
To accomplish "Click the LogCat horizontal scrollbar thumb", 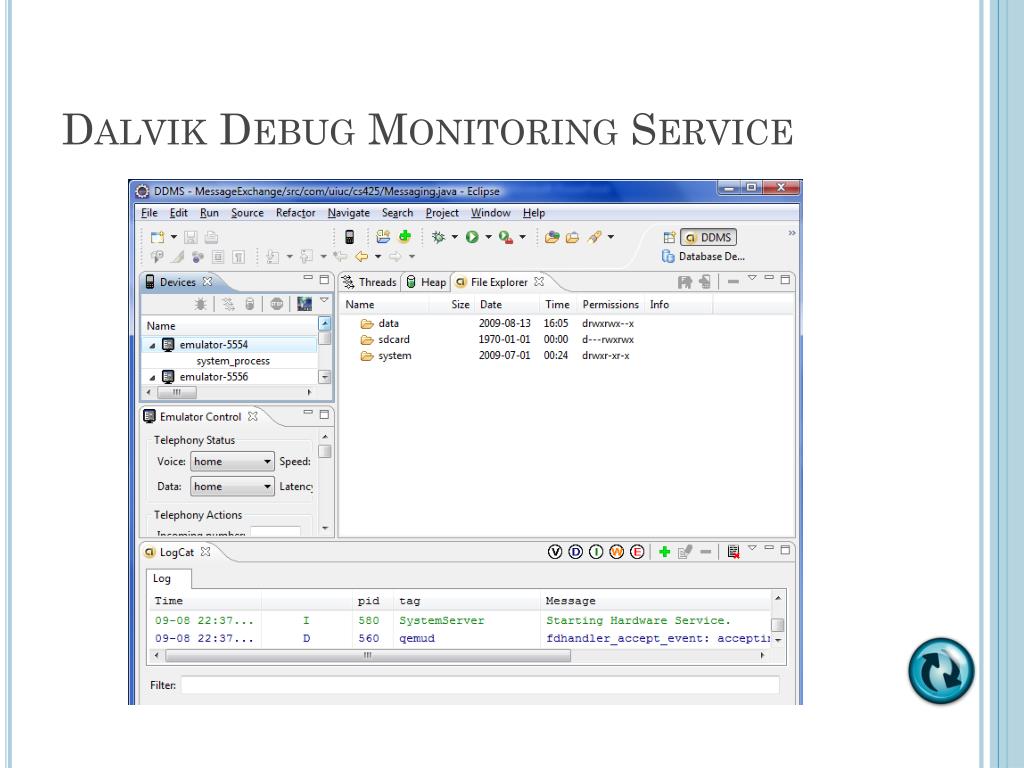I will (x=368, y=655).
